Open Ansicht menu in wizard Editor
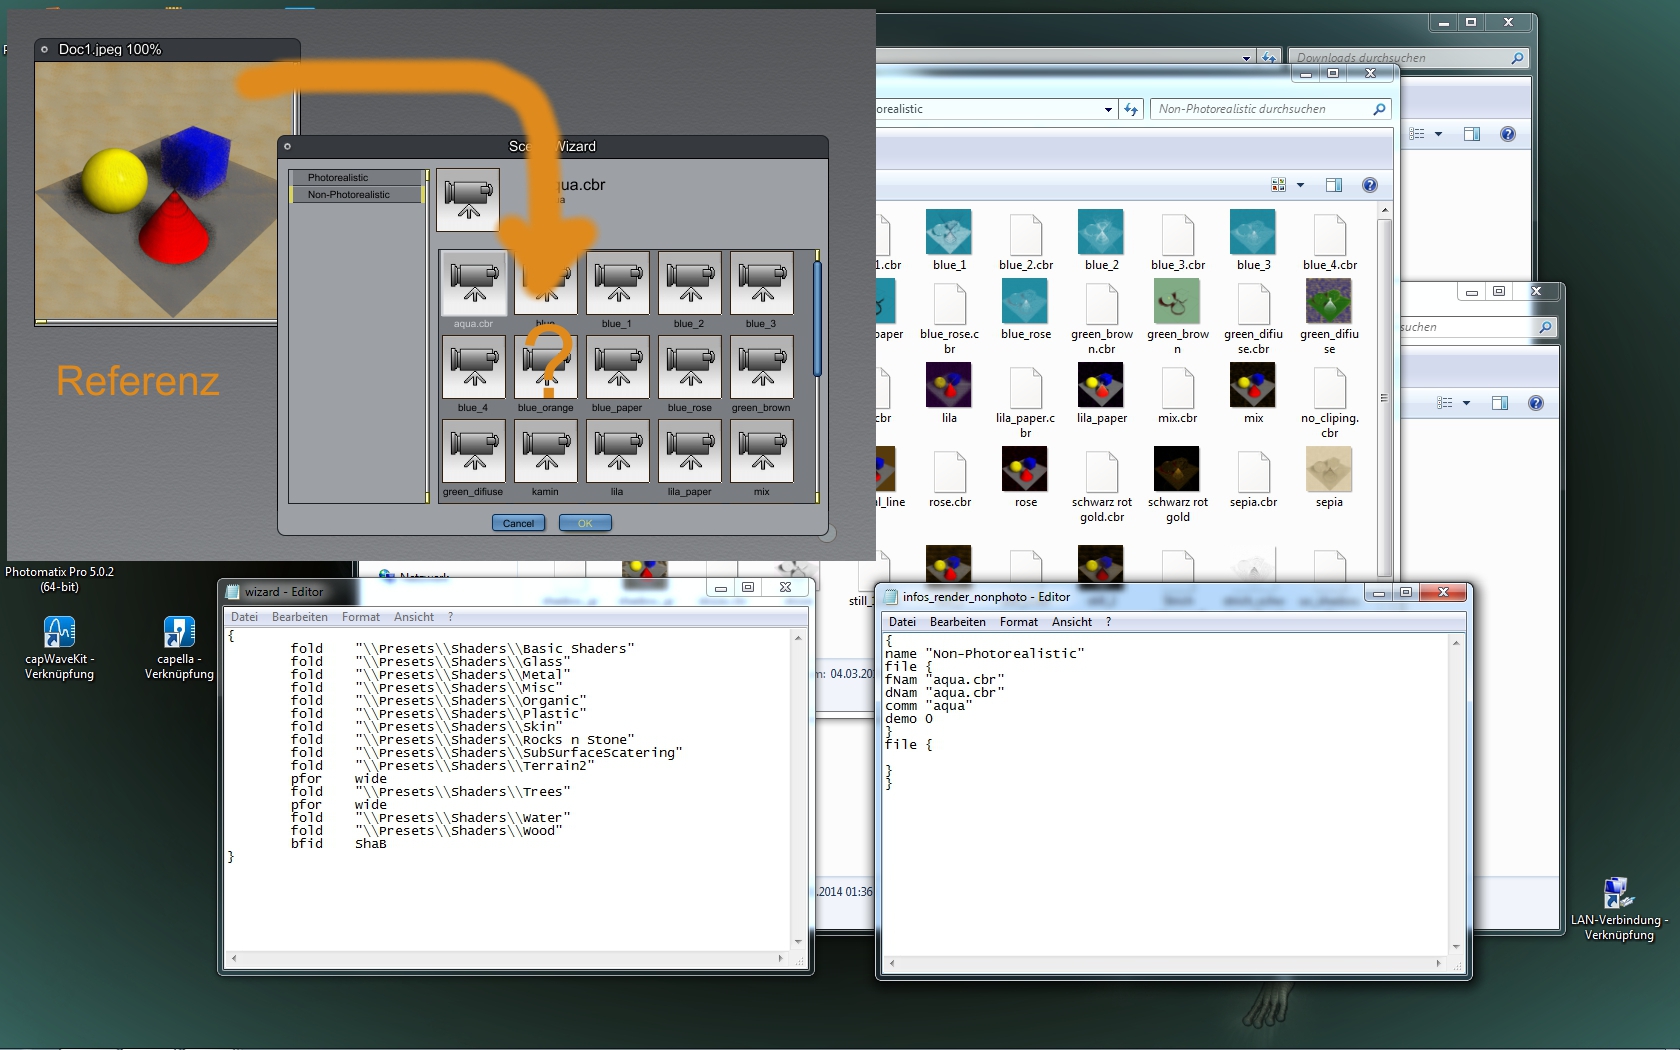1680x1050 pixels. [414, 617]
